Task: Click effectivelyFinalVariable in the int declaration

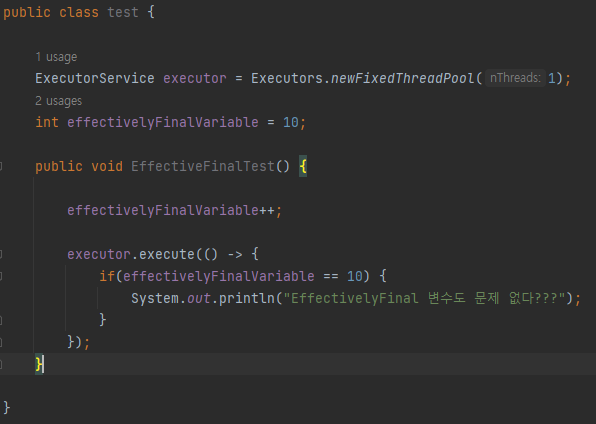Action: [x=163, y=123]
